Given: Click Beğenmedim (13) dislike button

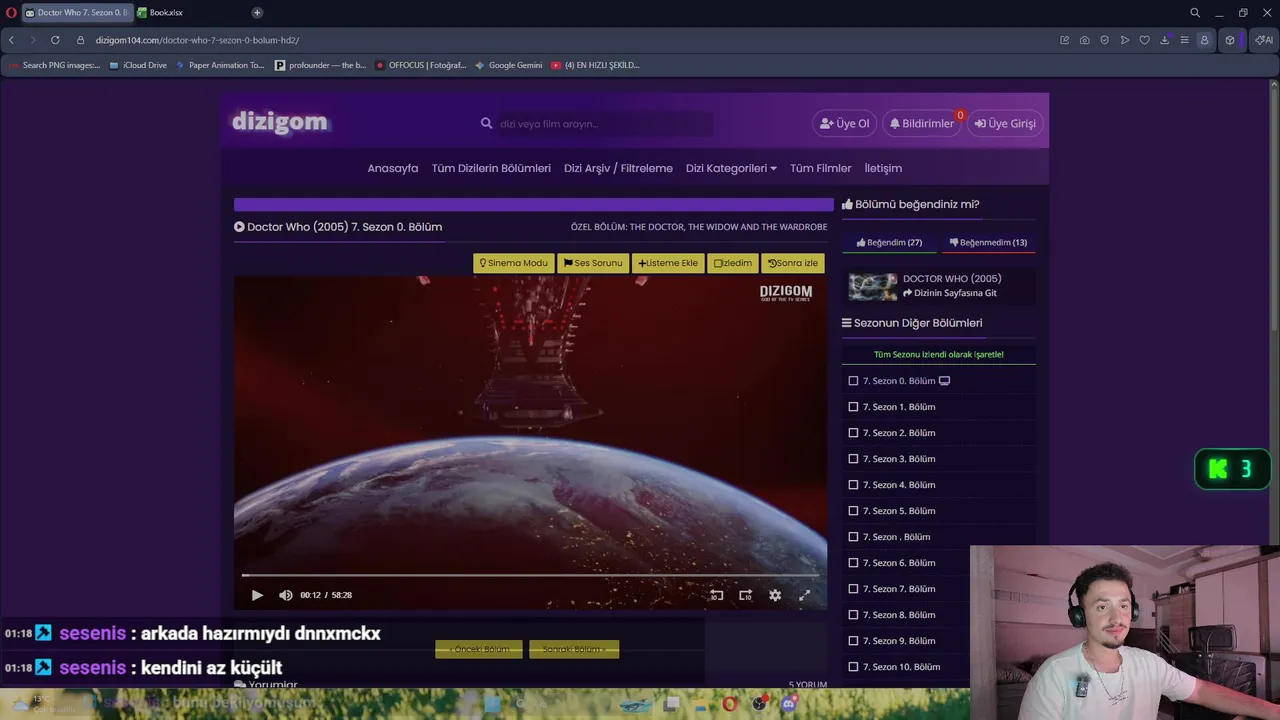Looking at the screenshot, I should tap(988, 242).
